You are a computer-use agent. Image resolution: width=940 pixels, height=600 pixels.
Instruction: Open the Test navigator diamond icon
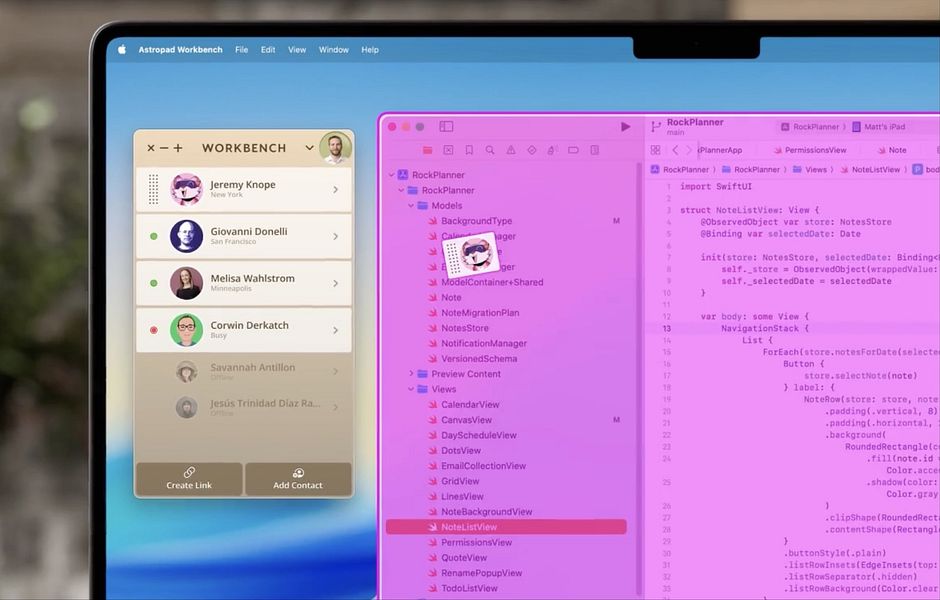pyautogui.click(x=532, y=150)
